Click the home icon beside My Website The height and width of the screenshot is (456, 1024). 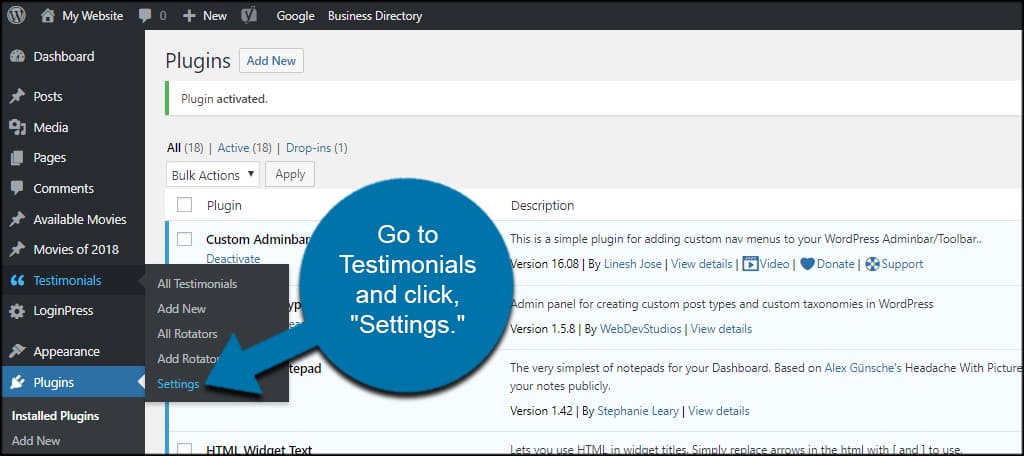(48, 16)
